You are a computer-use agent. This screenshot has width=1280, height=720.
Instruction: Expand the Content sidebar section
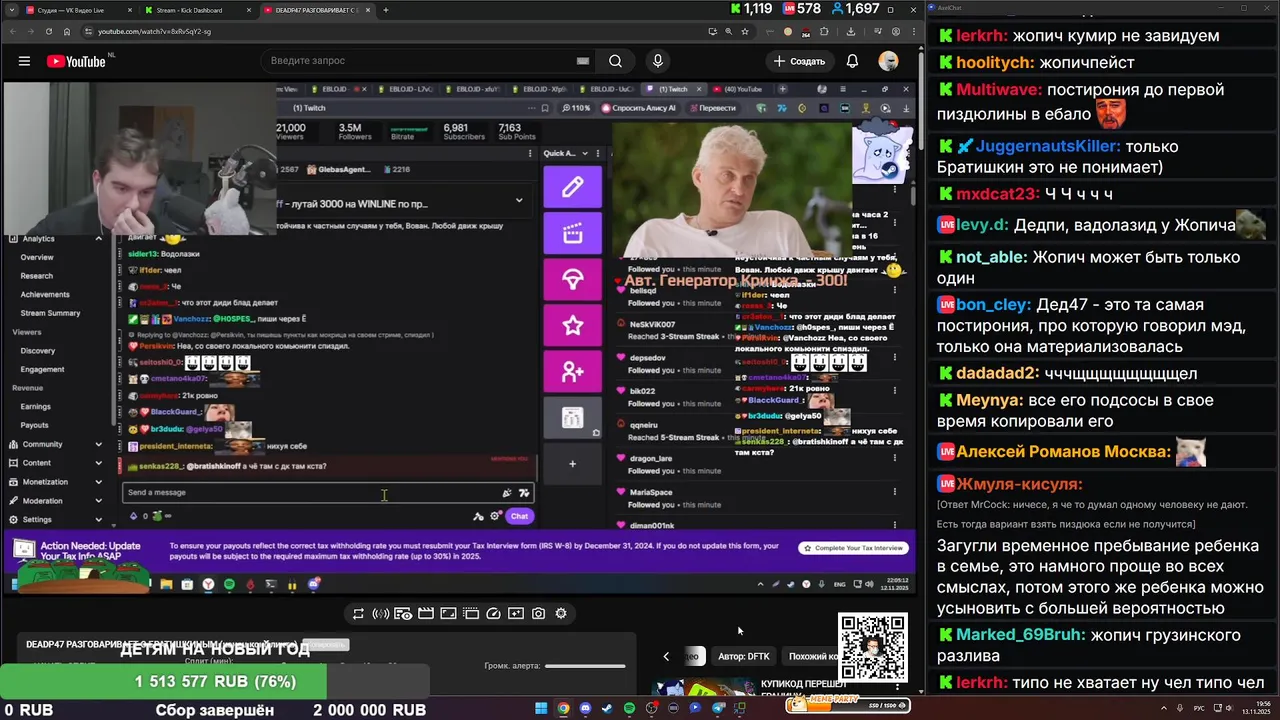pos(98,463)
